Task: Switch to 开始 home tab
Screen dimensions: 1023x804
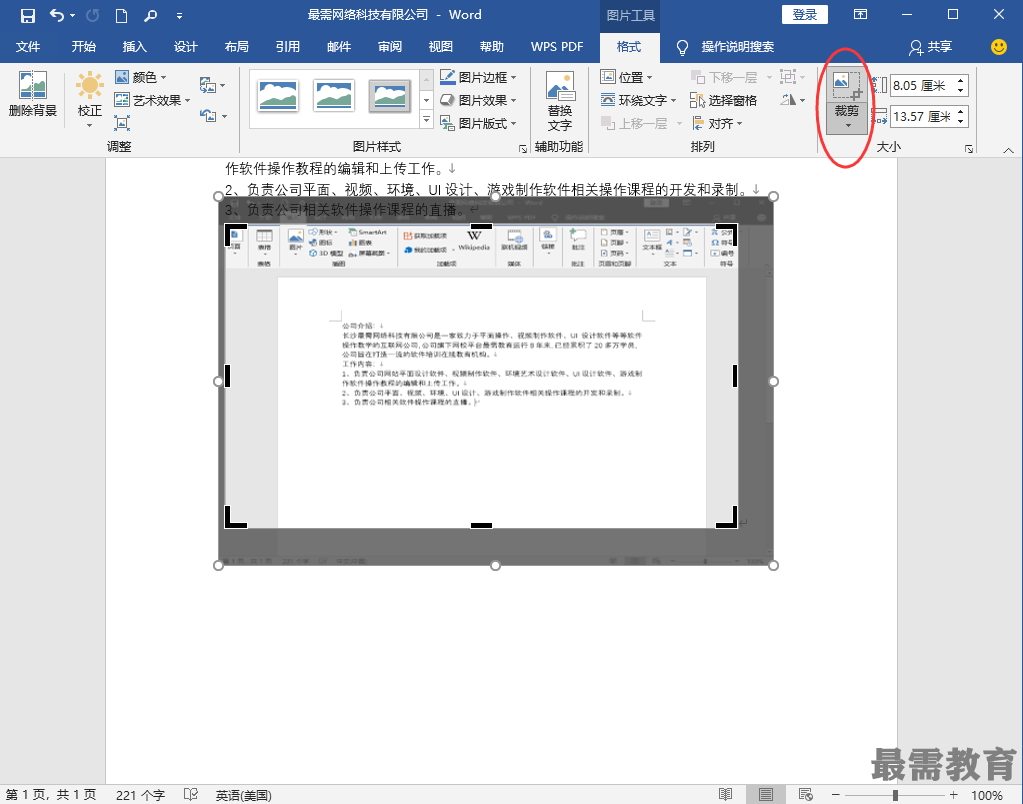Action: tap(84, 47)
